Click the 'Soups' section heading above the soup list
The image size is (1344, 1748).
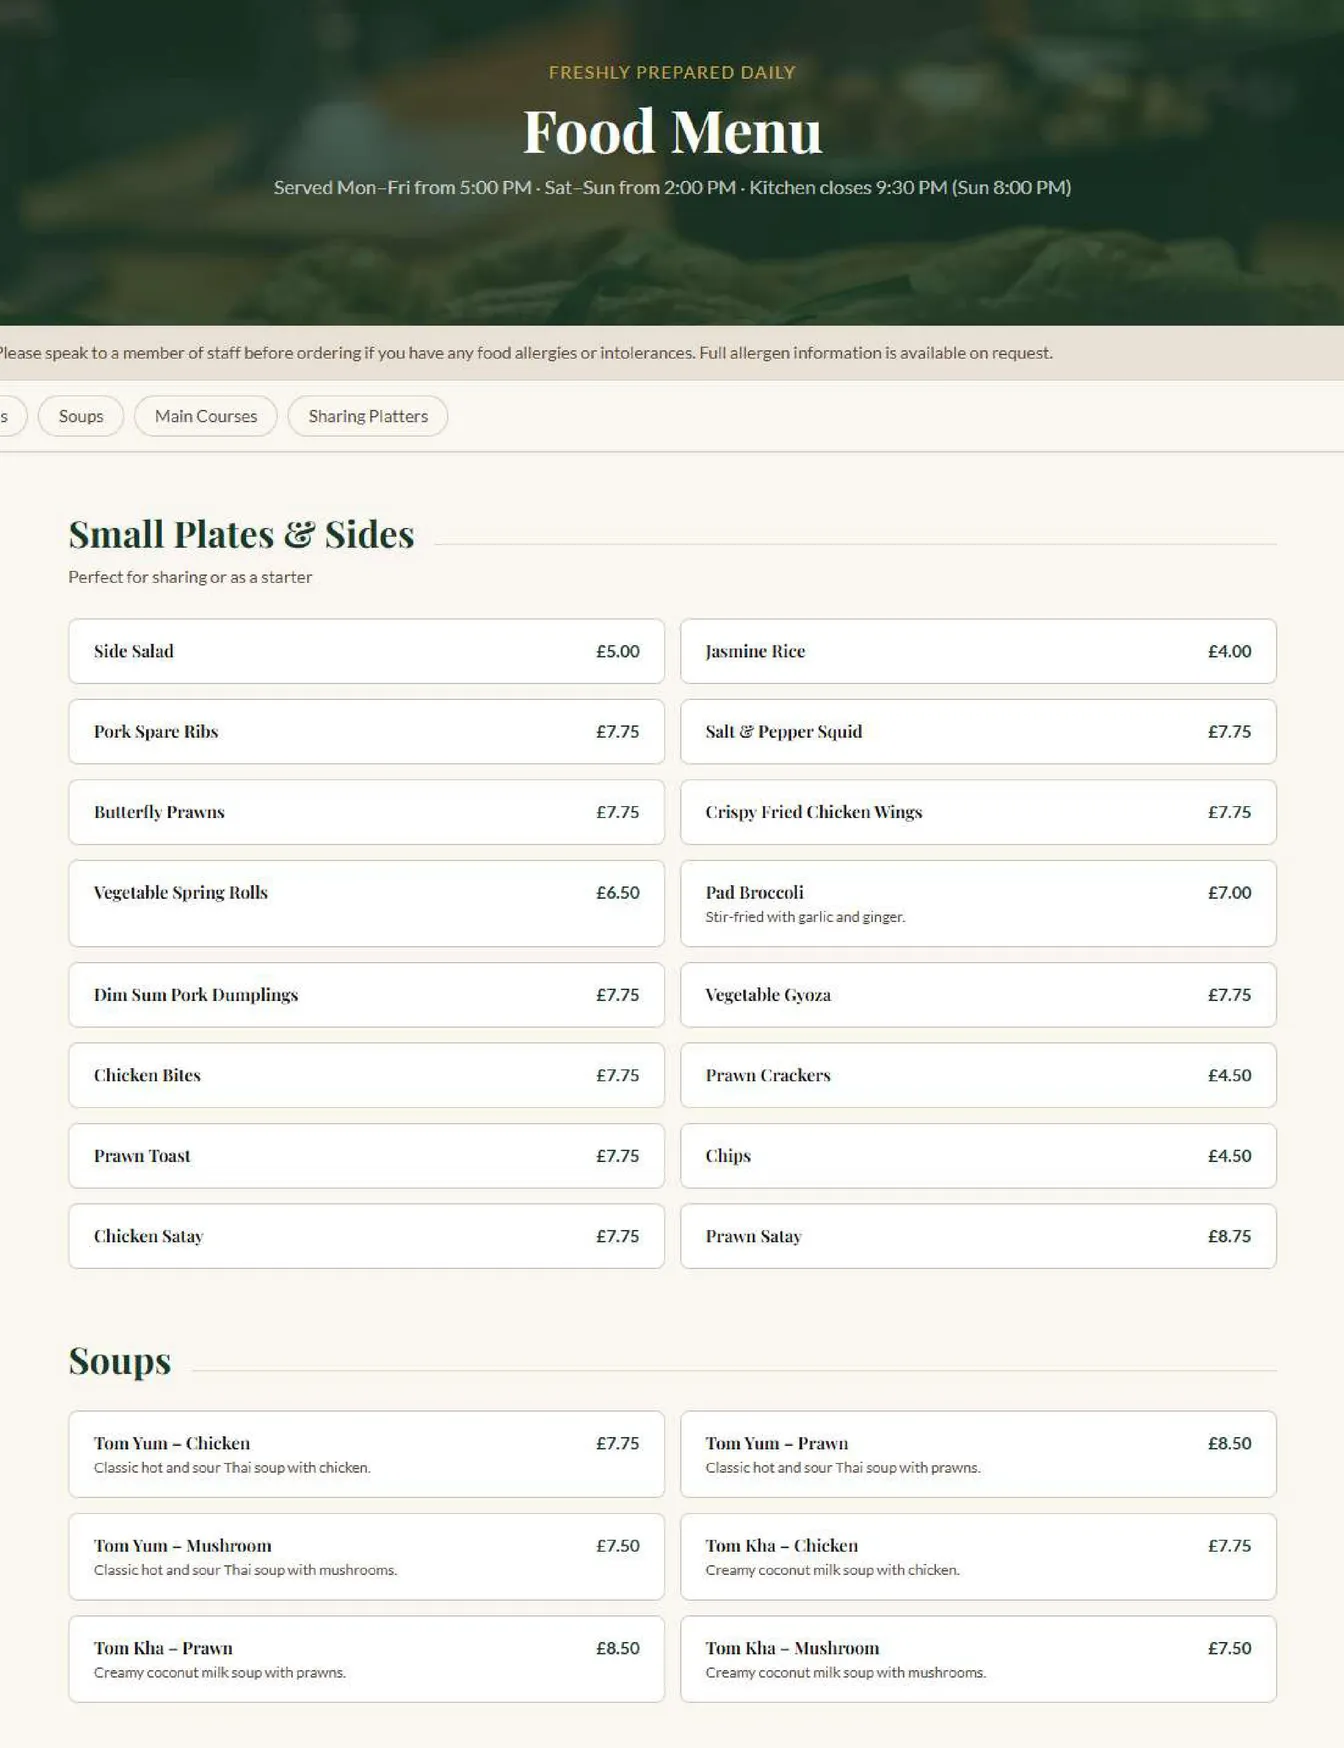pos(120,1361)
